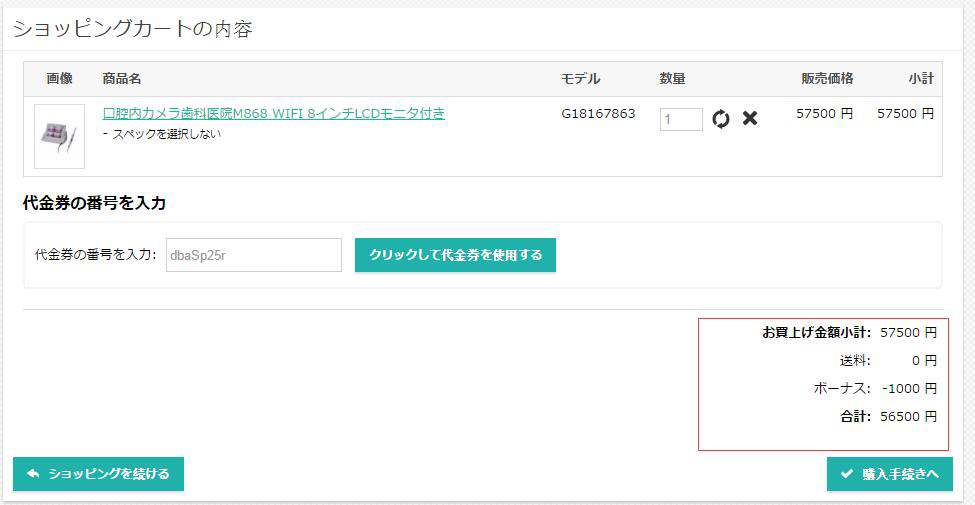Click the 合計 56500 円 total
The width and height of the screenshot is (975, 505).
[x=889, y=417]
